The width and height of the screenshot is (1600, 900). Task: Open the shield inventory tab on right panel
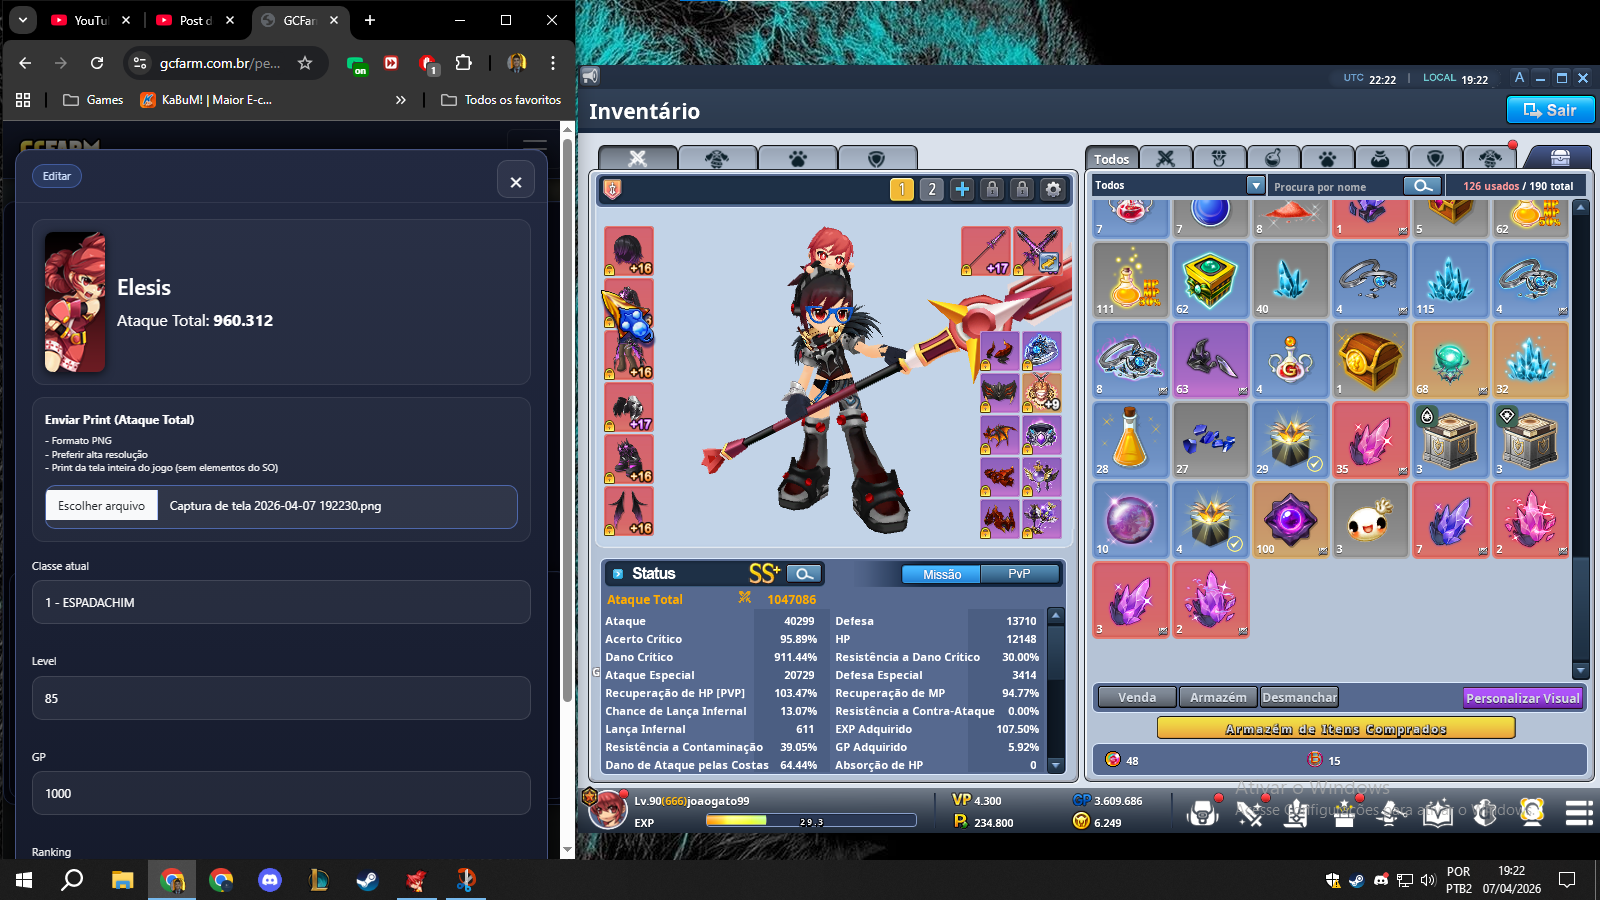[x=1435, y=158]
